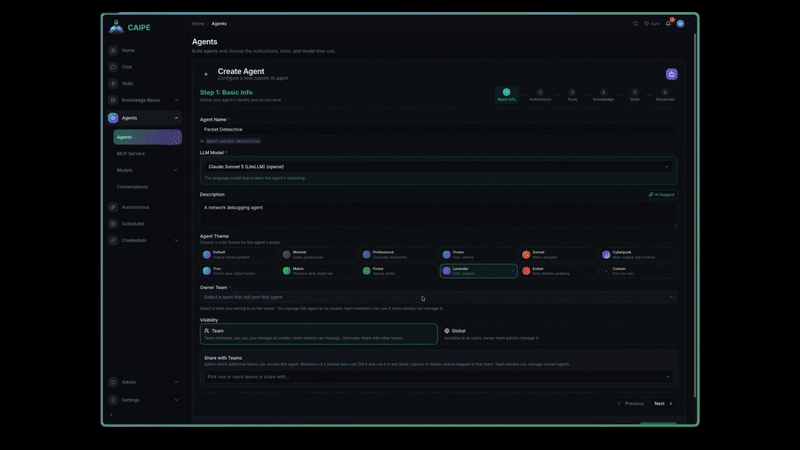Jump to step 6 Advanced
Screen dimensions: 800x450
(x=665, y=95)
